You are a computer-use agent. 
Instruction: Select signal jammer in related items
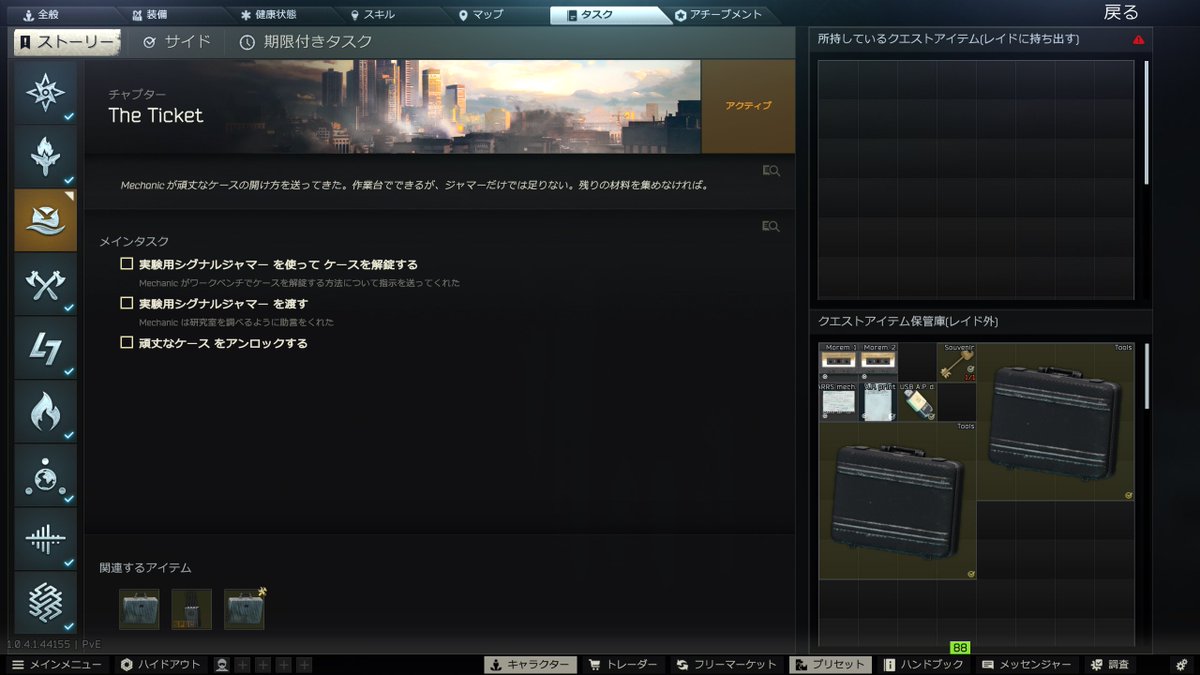192,609
